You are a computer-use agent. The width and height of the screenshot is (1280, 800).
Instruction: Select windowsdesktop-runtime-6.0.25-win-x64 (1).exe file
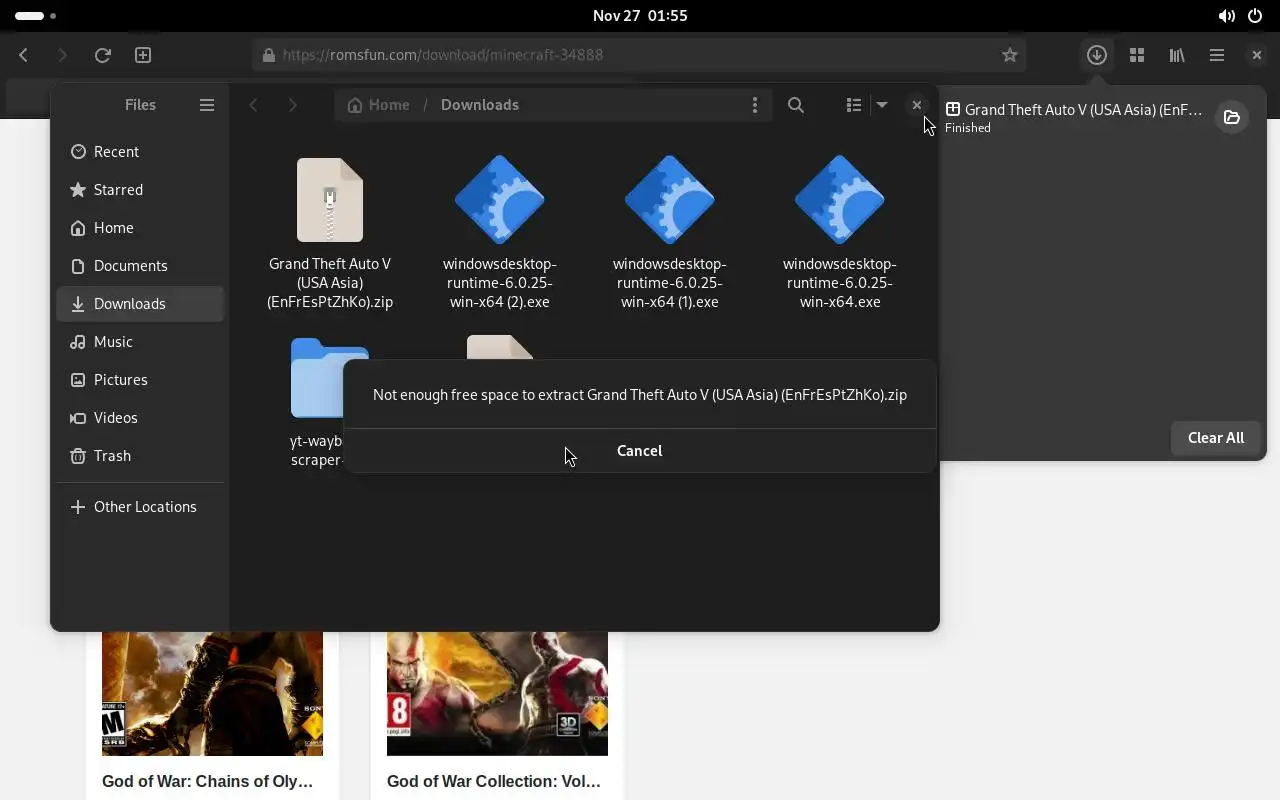point(670,233)
